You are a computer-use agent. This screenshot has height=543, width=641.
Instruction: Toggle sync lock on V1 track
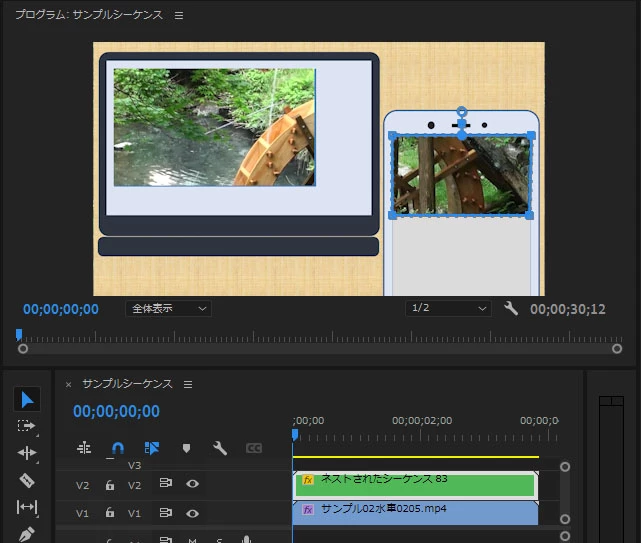(x=166, y=513)
